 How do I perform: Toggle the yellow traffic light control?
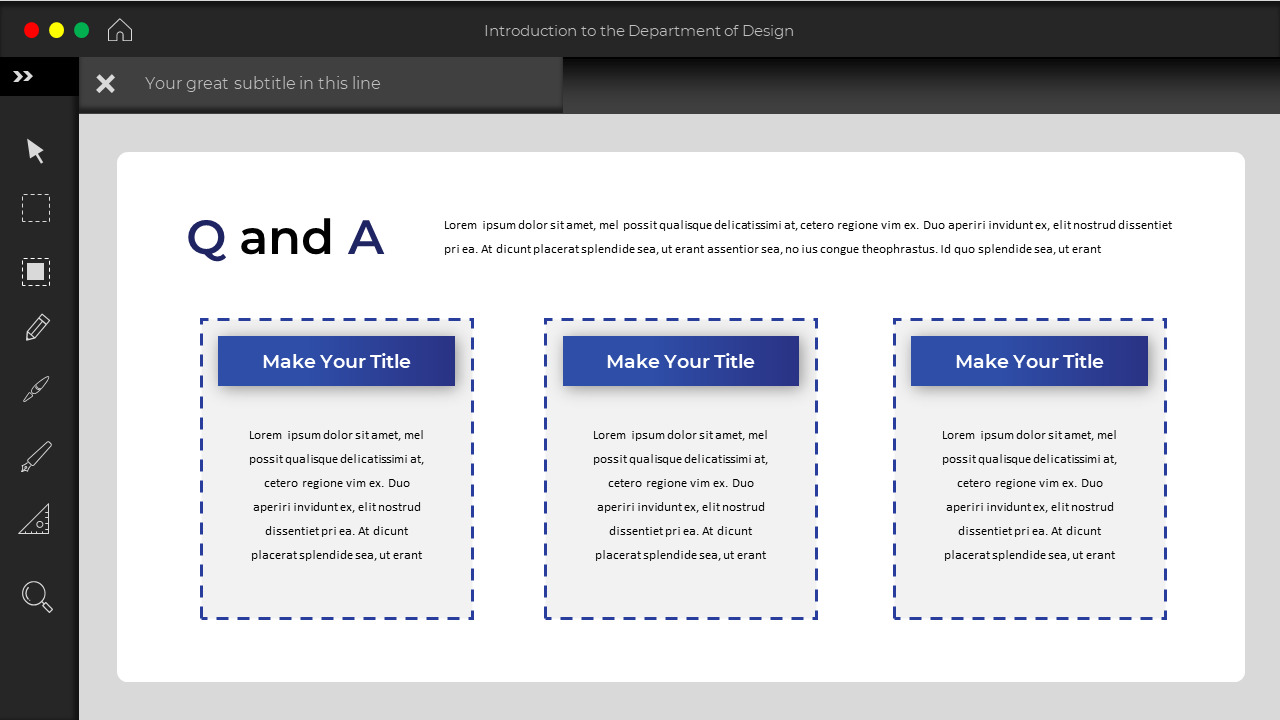pyautogui.click(x=57, y=29)
